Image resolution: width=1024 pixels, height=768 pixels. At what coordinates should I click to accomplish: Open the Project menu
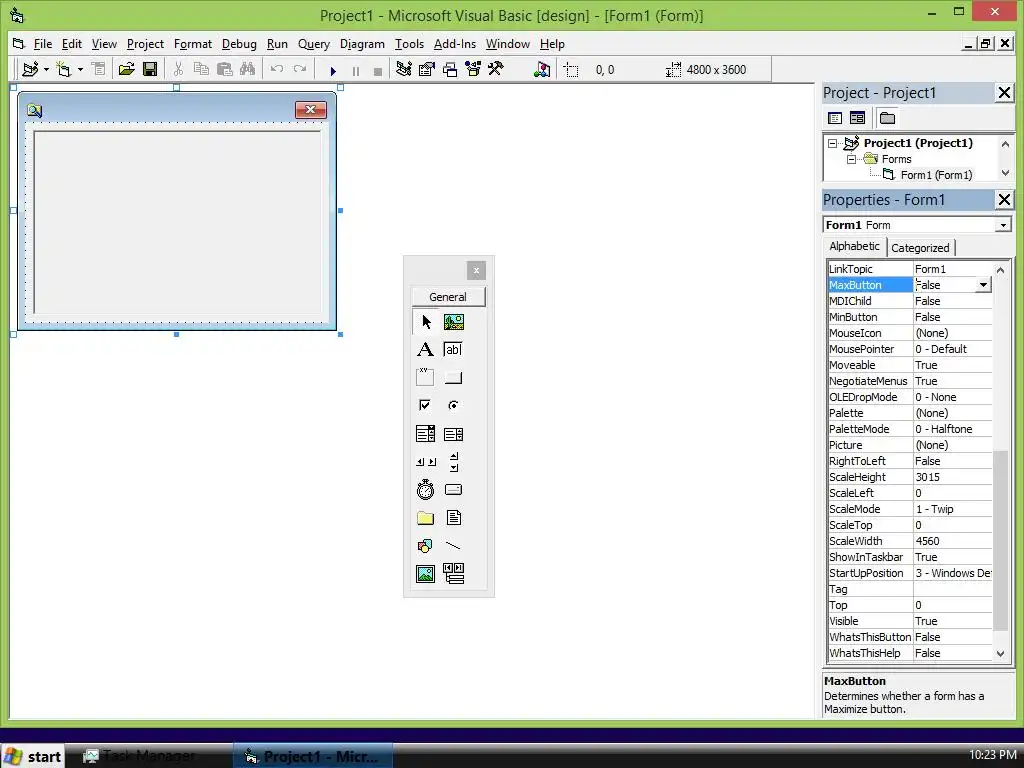(145, 44)
